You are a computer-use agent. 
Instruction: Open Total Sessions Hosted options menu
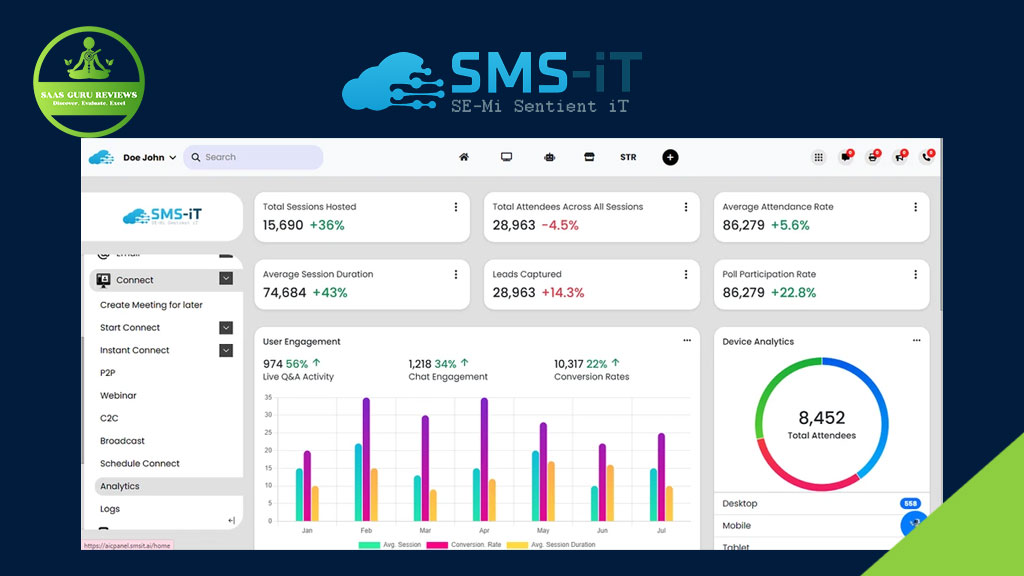click(456, 207)
